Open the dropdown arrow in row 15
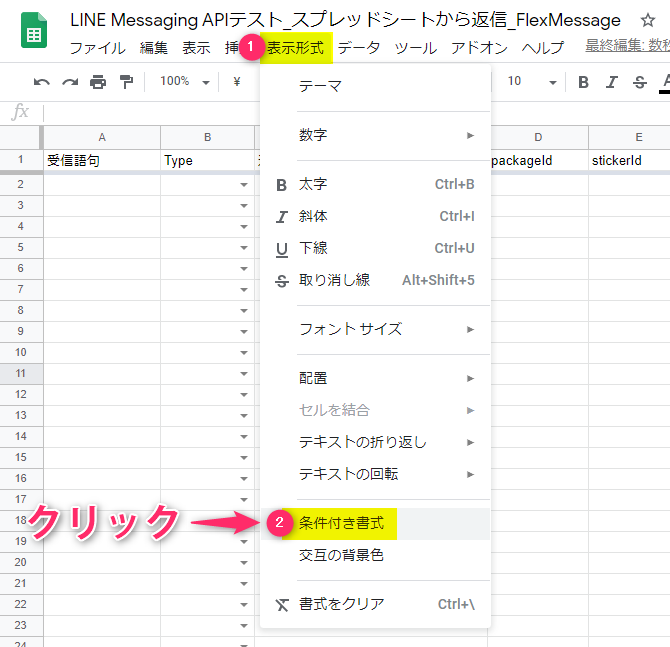 coord(244,458)
